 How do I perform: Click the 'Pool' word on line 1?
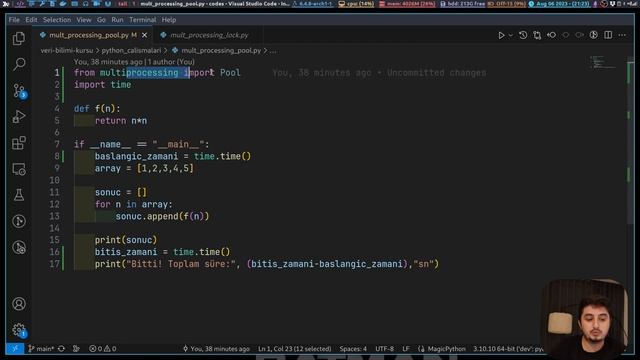(230, 73)
